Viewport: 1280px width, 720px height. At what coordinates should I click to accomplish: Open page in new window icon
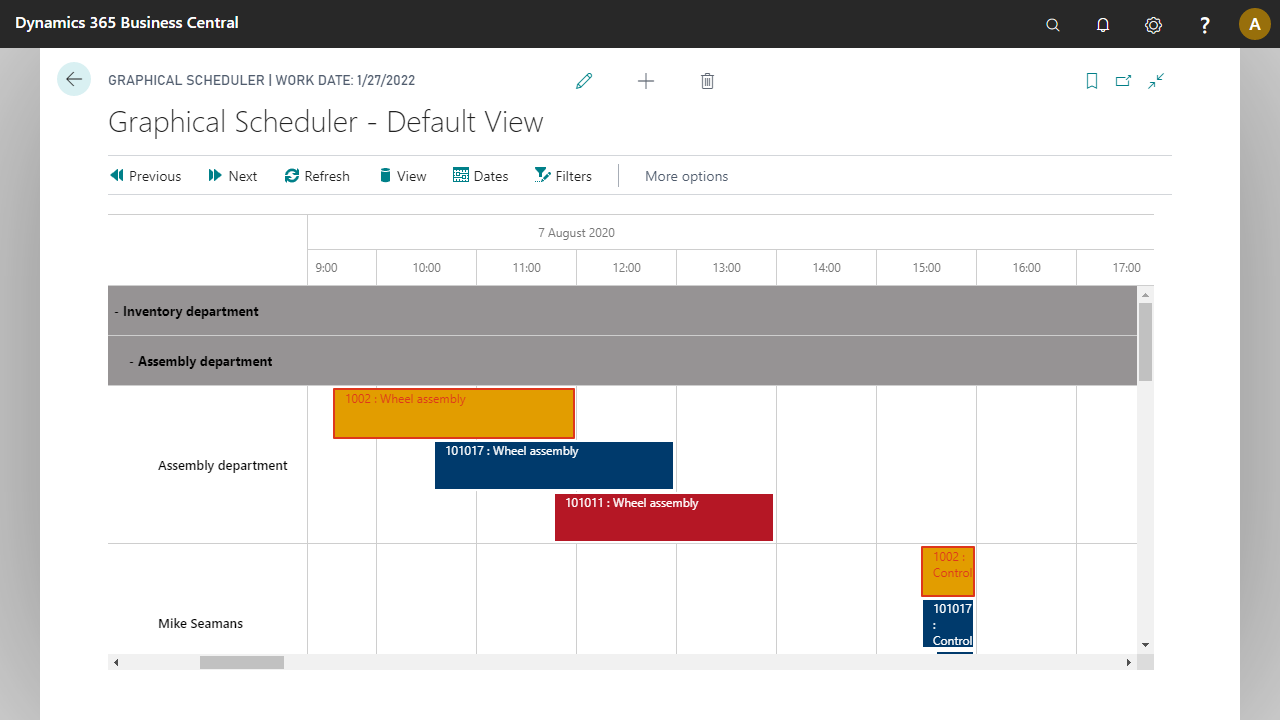click(1123, 81)
